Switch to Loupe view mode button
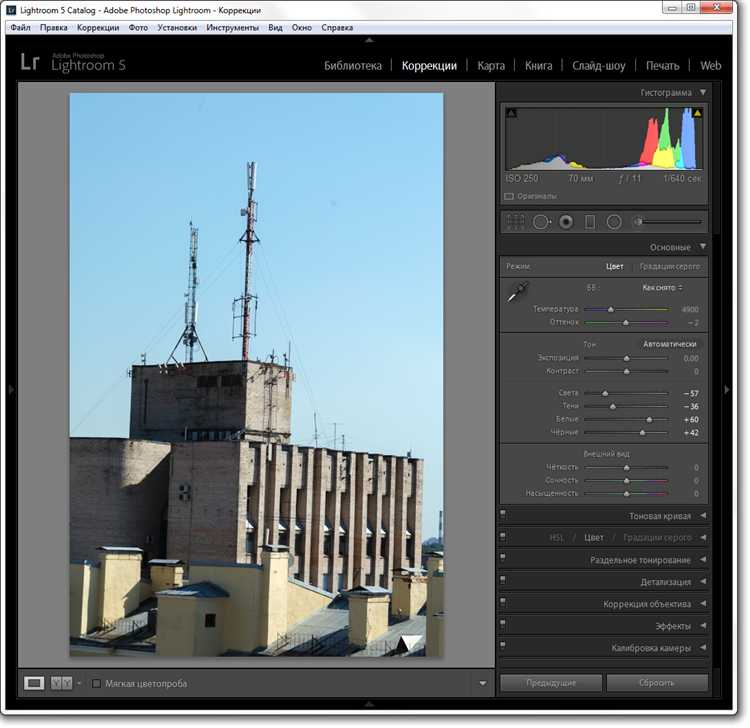Image resolution: width=750 pixels, height=728 pixels. click(x=34, y=684)
